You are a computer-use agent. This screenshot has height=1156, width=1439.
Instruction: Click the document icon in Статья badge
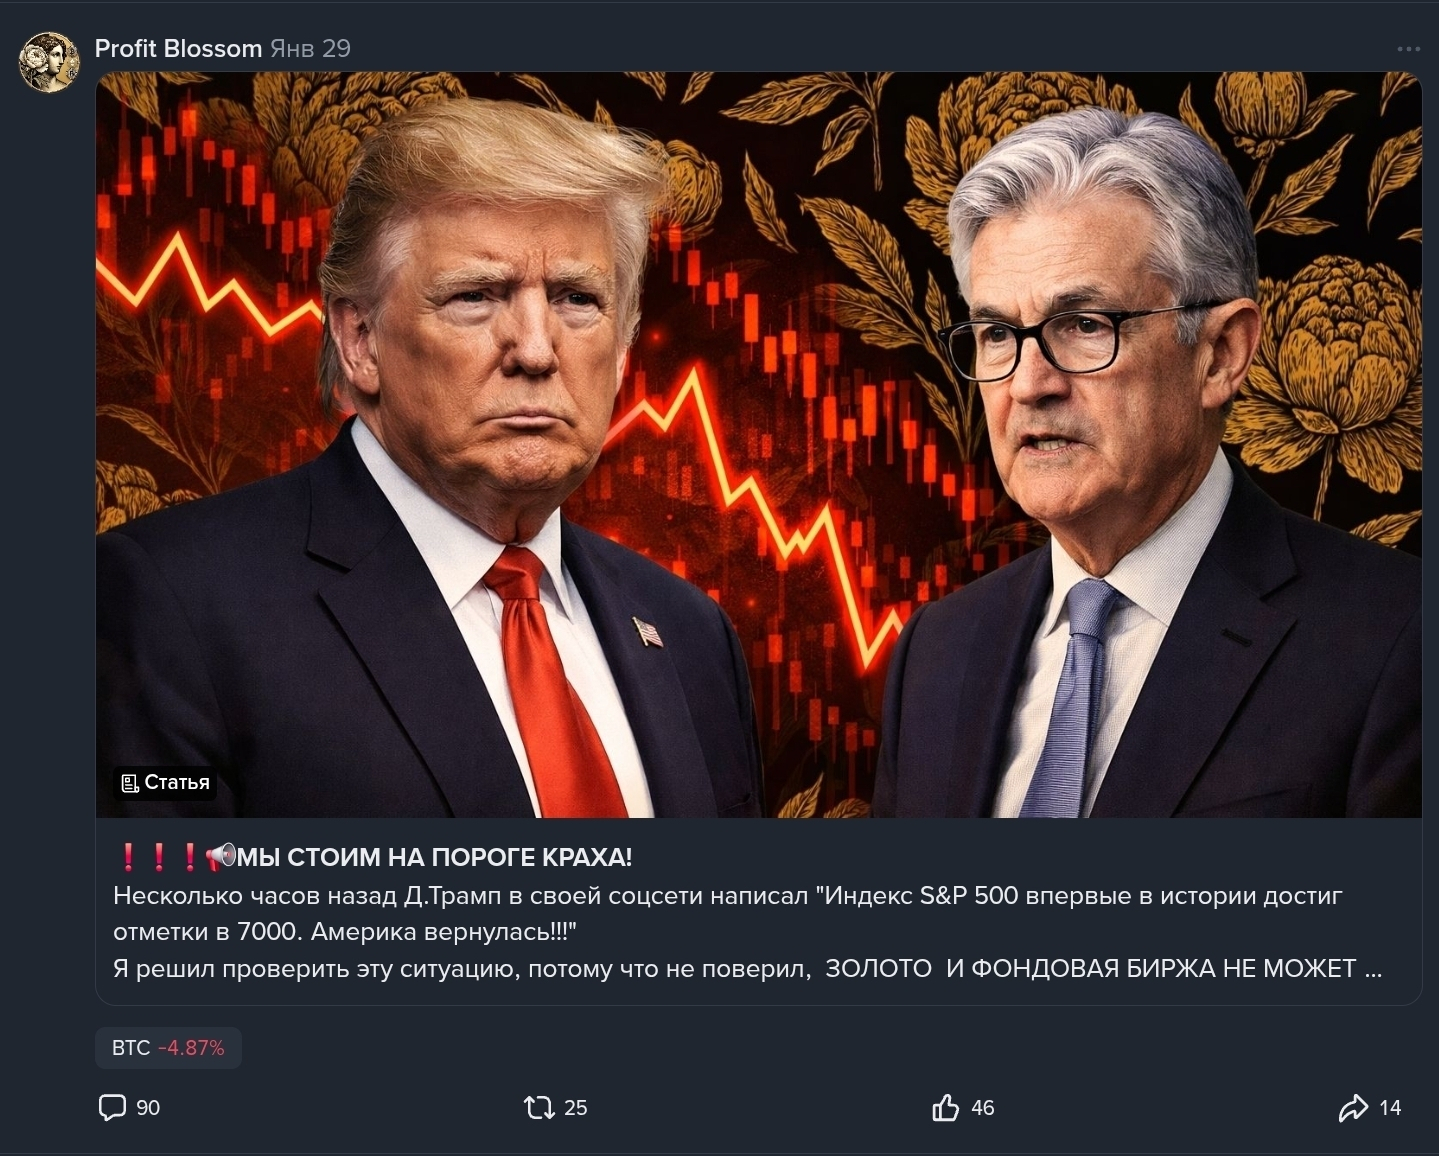[130, 783]
